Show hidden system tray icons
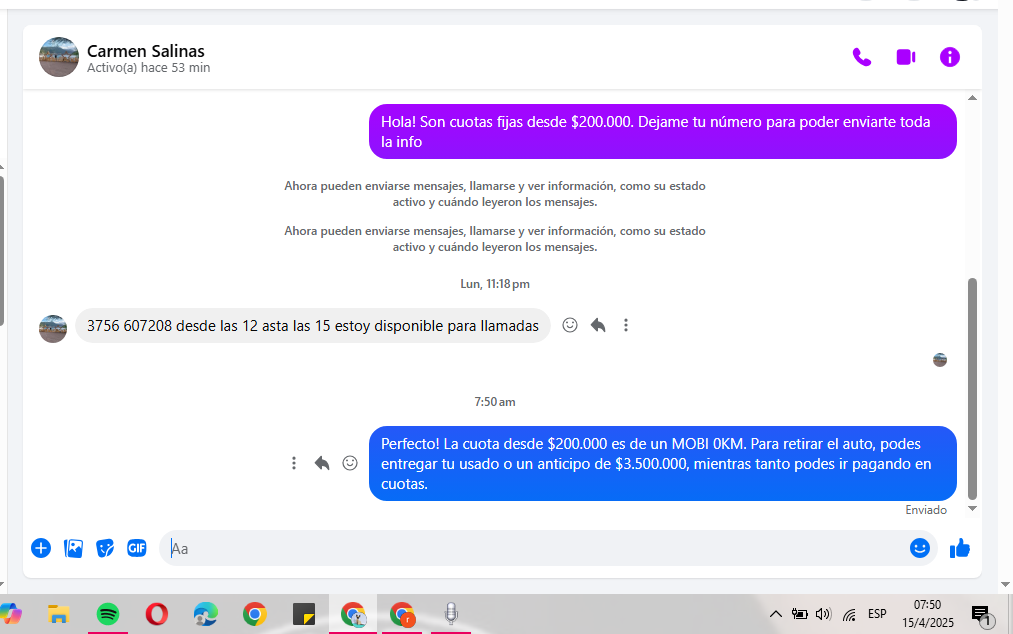This screenshot has height=634, width=1013. pyautogui.click(x=775, y=614)
